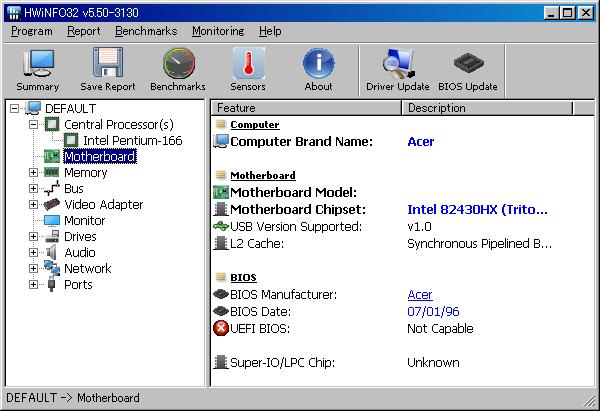The height and width of the screenshot is (411, 600).
Task: Click the Ports plug icon in tree
Action: (52, 285)
